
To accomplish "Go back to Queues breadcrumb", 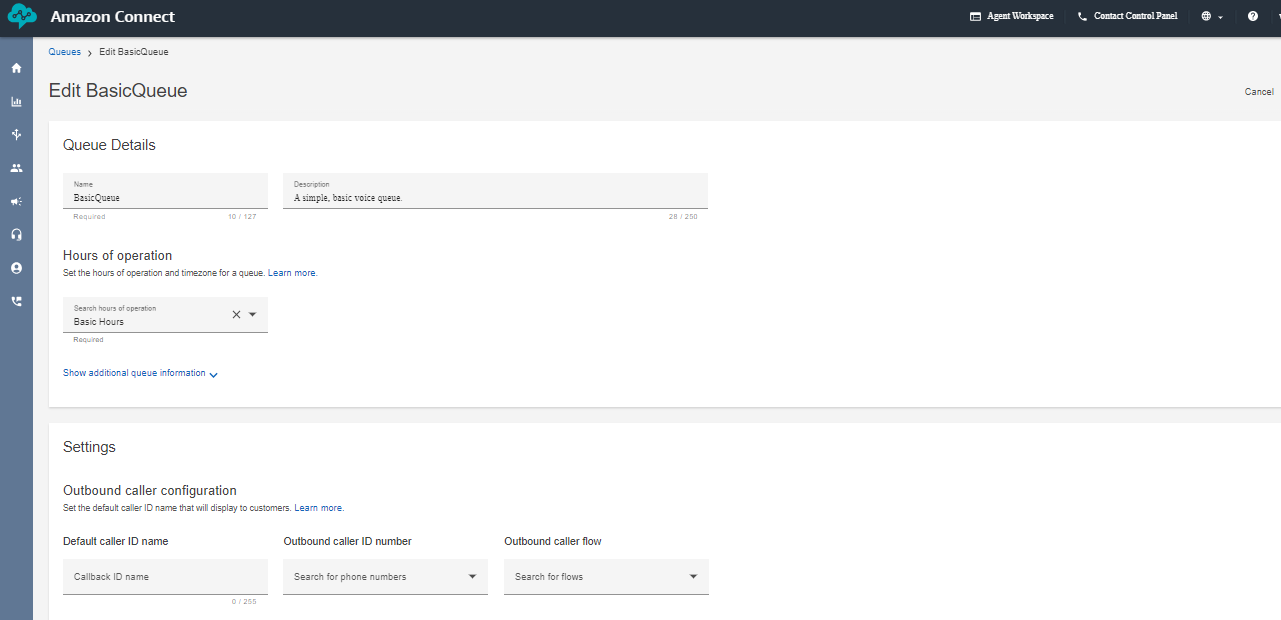I will point(64,52).
